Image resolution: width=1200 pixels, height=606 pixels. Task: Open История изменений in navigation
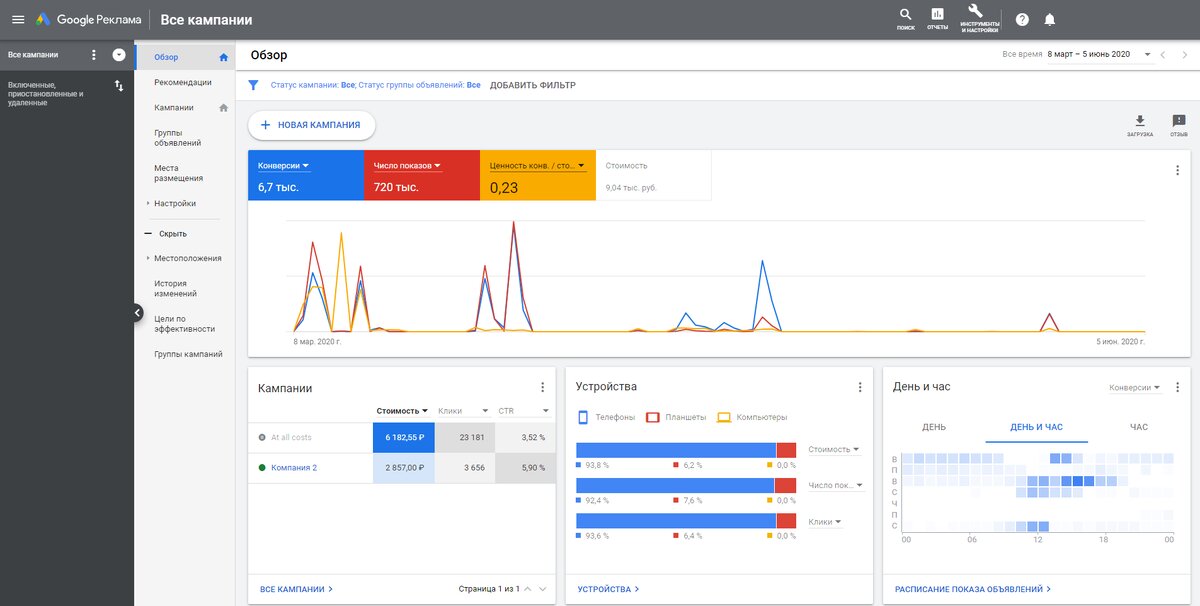[175, 288]
